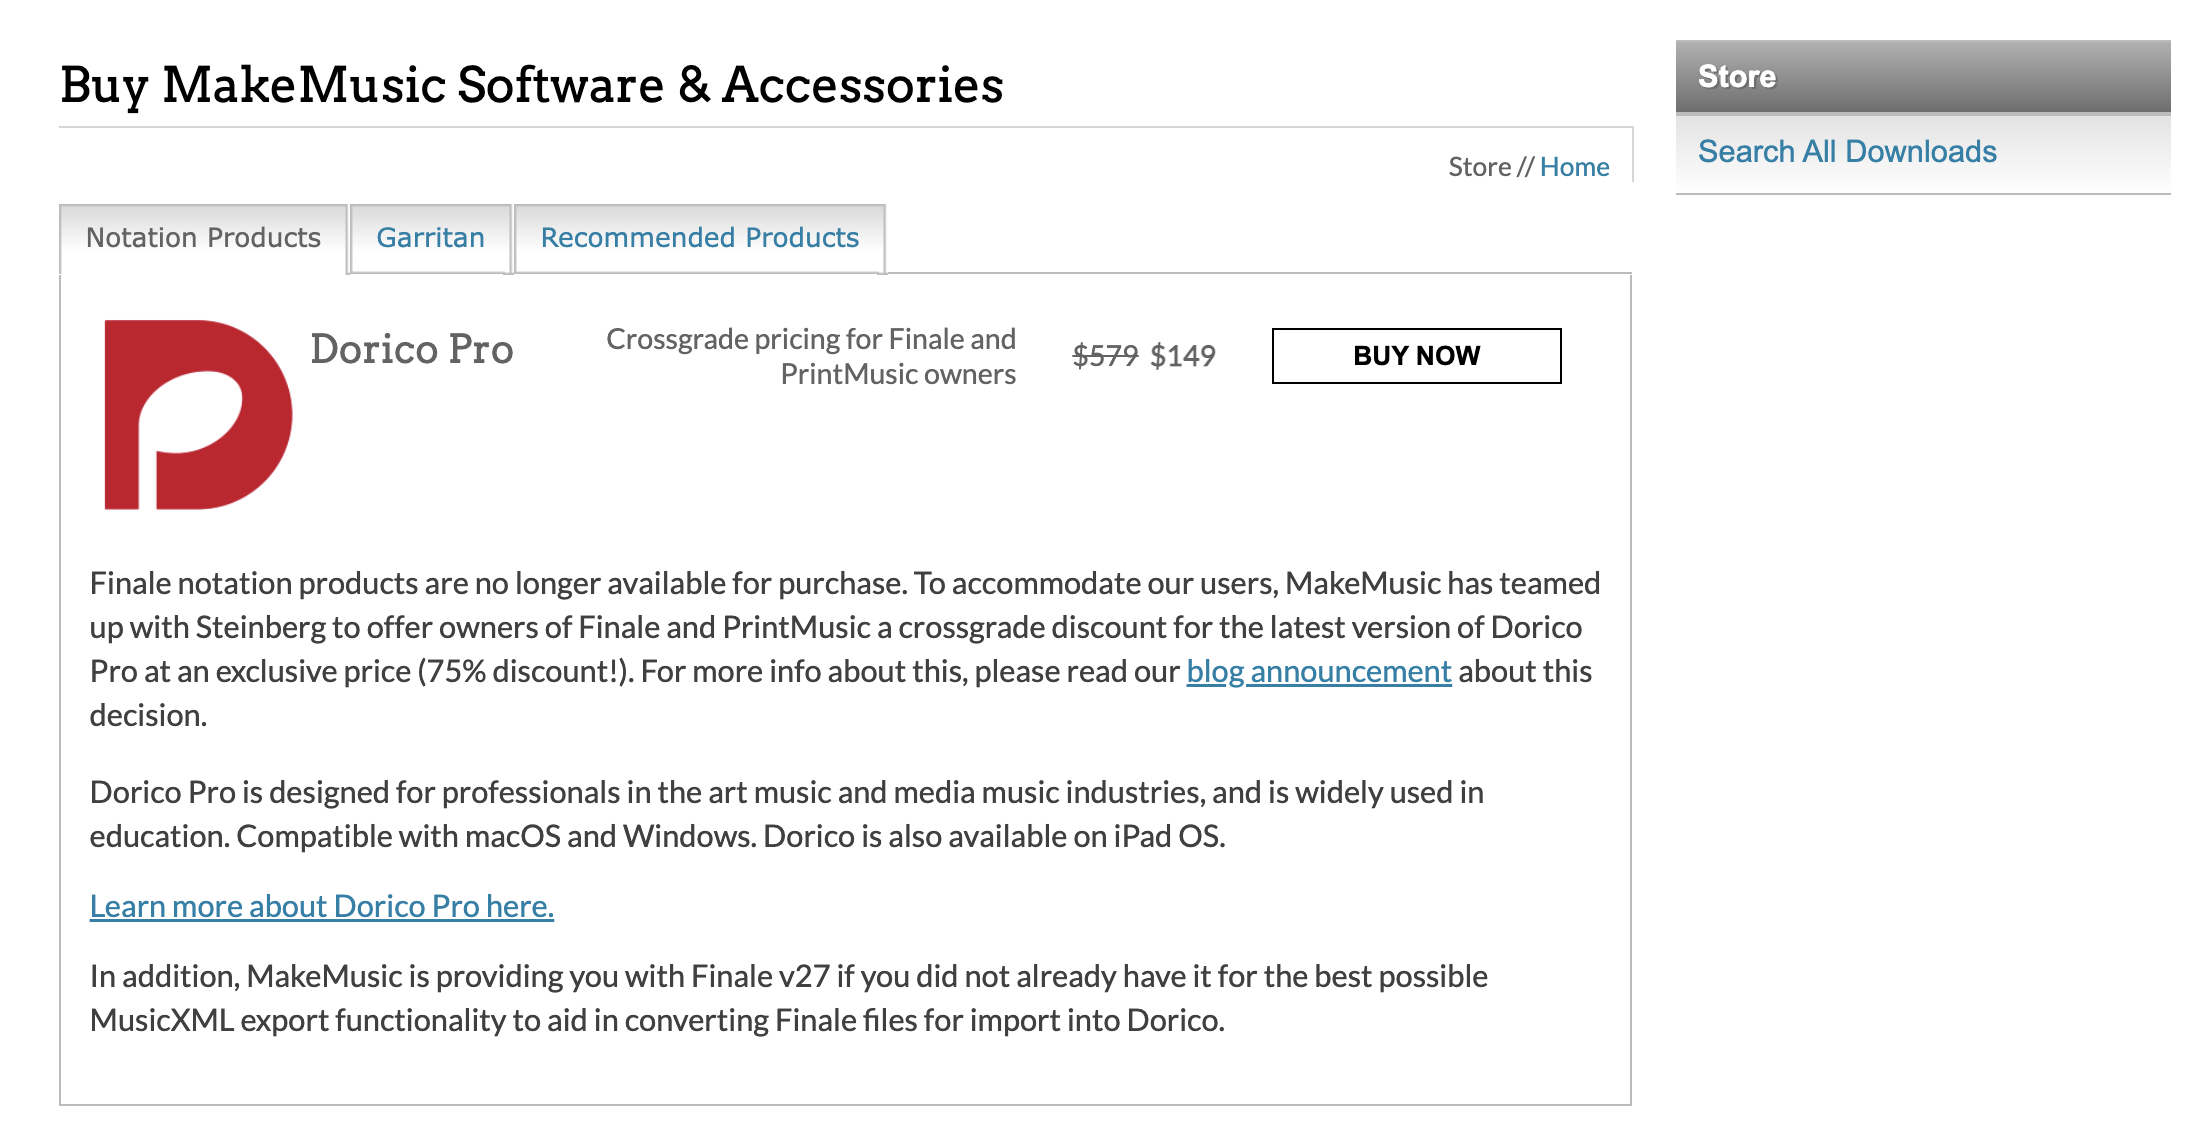Follow the Home breadcrumb link
This screenshot has height=1124, width=2192.
click(x=1574, y=167)
